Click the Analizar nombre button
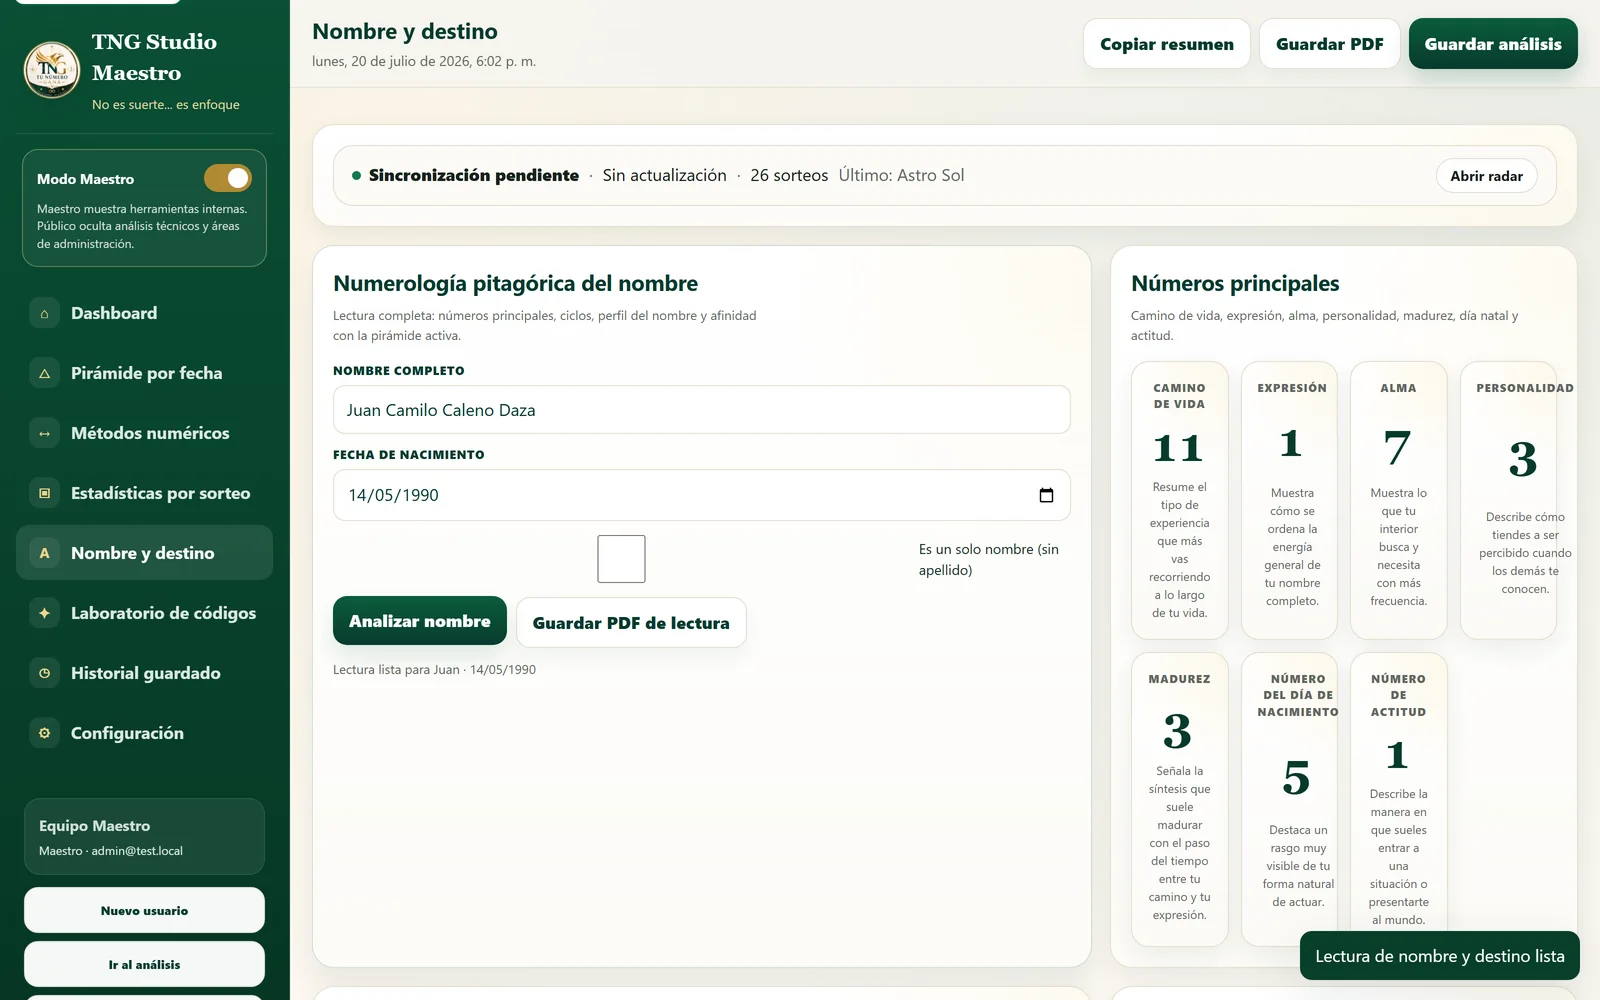The image size is (1600, 1000). click(420, 621)
